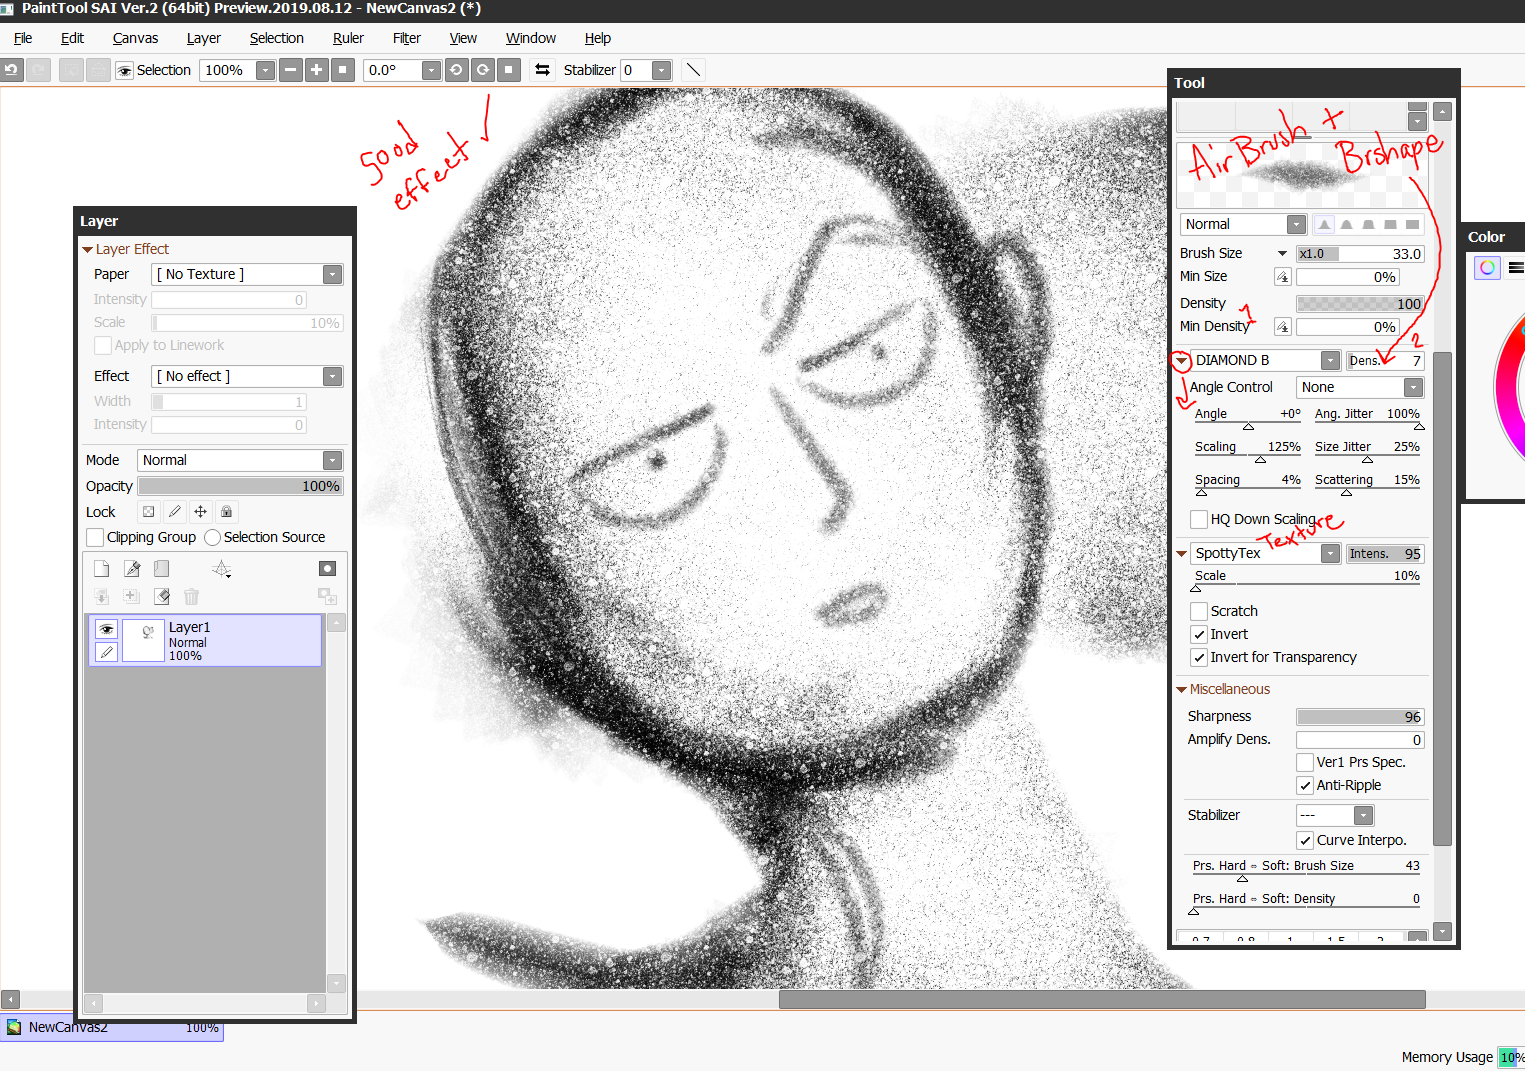Image resolution: width=1525 pixels, height=1071 pixels.
Task: Open the File menu
Action: [23, 38]
